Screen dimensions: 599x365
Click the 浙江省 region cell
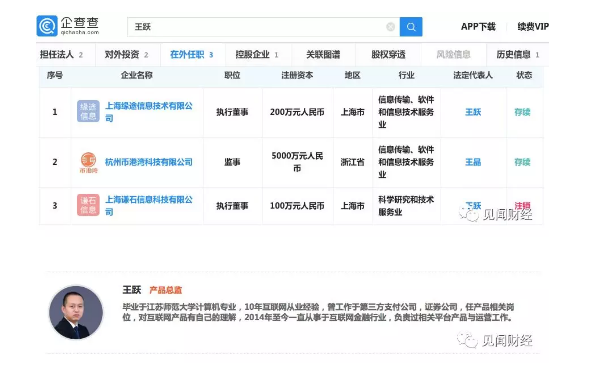click(352, 162)
